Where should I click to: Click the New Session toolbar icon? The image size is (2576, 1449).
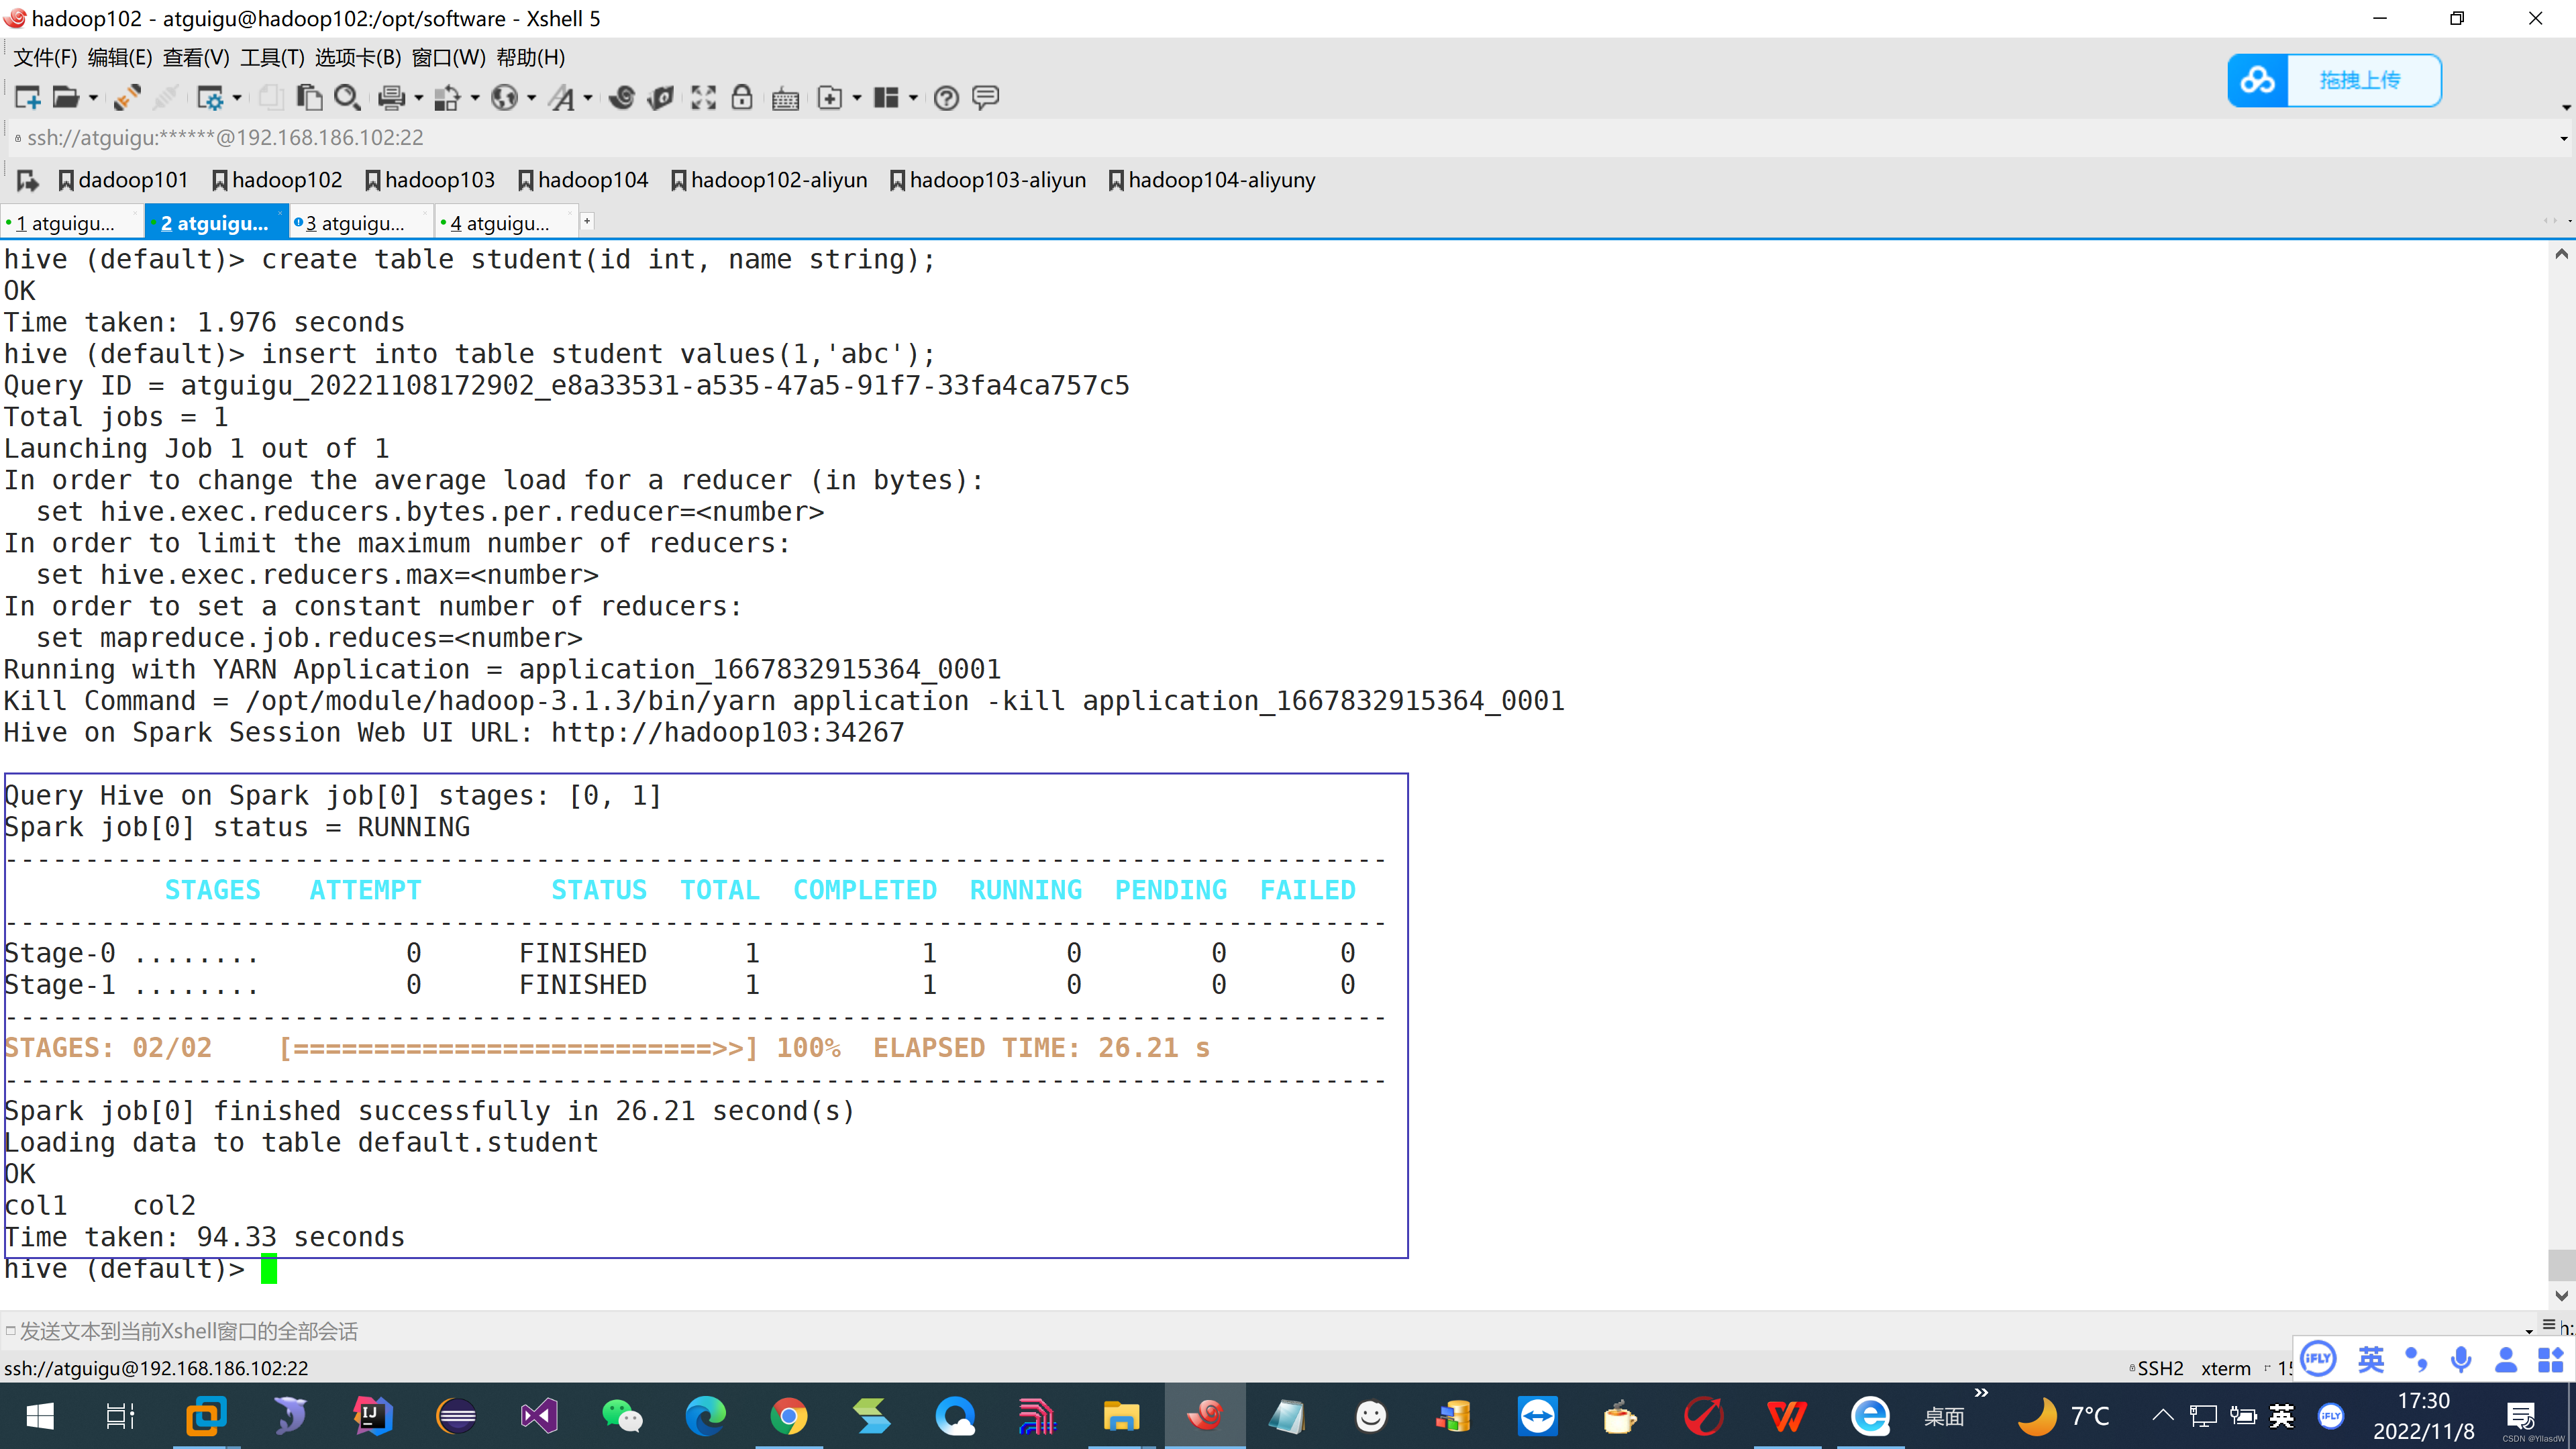27,97
